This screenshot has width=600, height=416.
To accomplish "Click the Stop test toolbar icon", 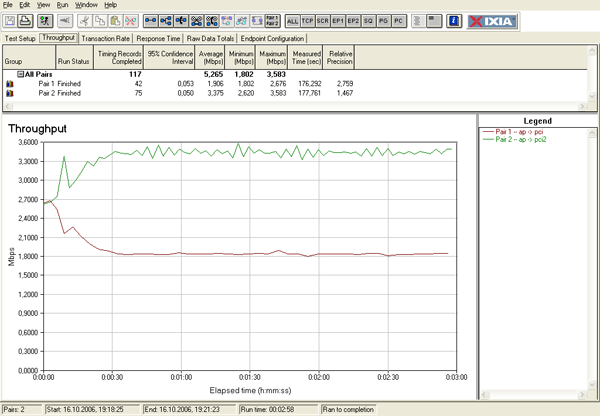I will tap(65, 21).
